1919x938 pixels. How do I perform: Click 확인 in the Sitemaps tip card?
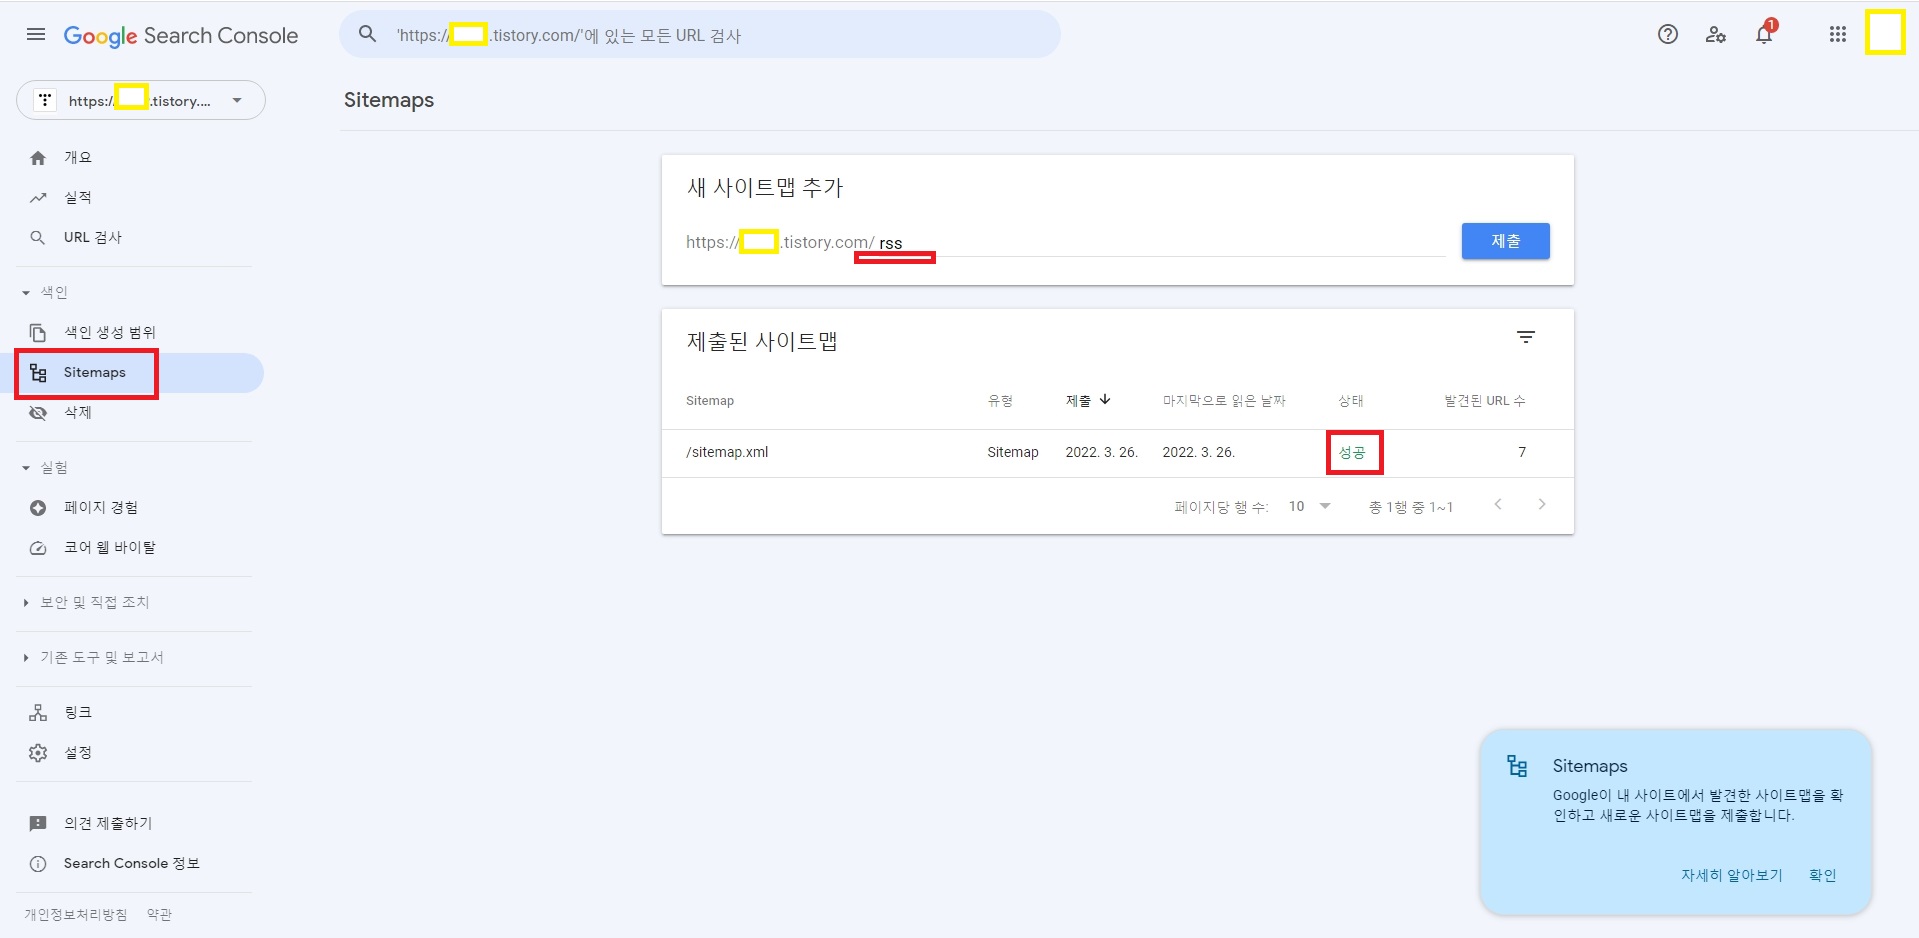coord(1823,875)
